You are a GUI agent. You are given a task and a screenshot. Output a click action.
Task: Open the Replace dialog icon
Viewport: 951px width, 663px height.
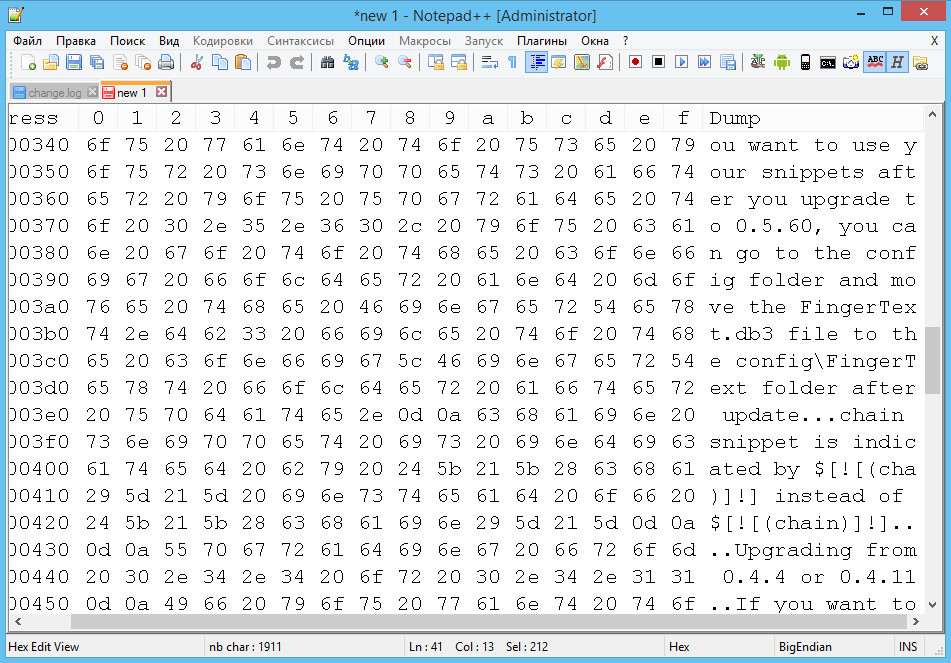coord(351,62)
